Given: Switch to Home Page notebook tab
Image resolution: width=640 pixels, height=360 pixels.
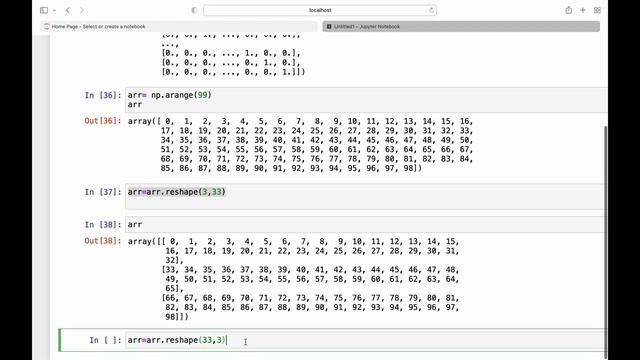Looking at the screenshot, I should pos(179,27).
